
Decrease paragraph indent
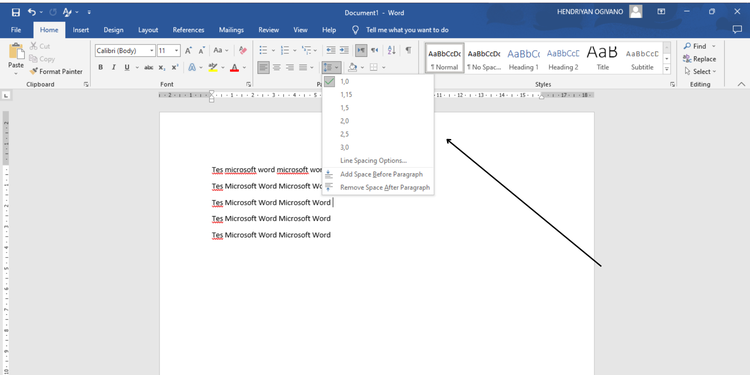(x=331, y=50)
